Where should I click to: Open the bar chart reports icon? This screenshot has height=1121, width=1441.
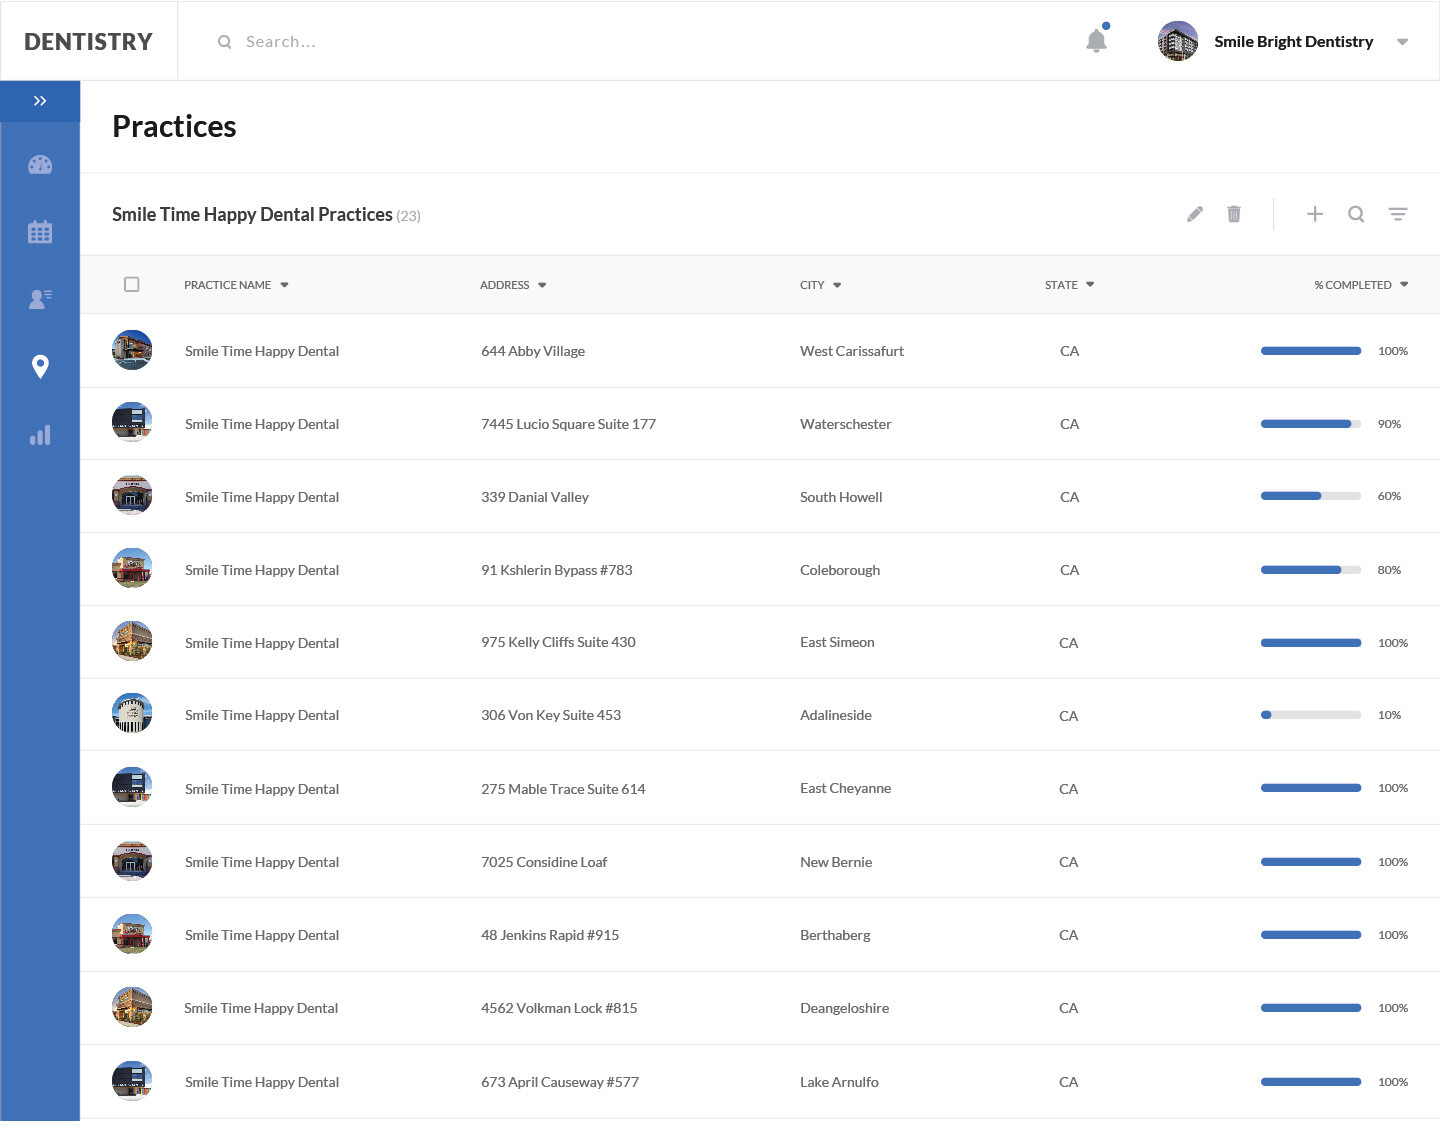(40, 435)
